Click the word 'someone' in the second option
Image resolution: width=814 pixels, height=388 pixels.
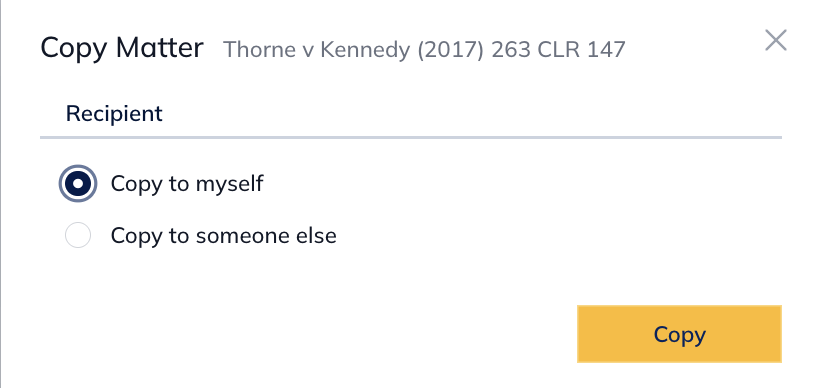(x=241, y=236)
